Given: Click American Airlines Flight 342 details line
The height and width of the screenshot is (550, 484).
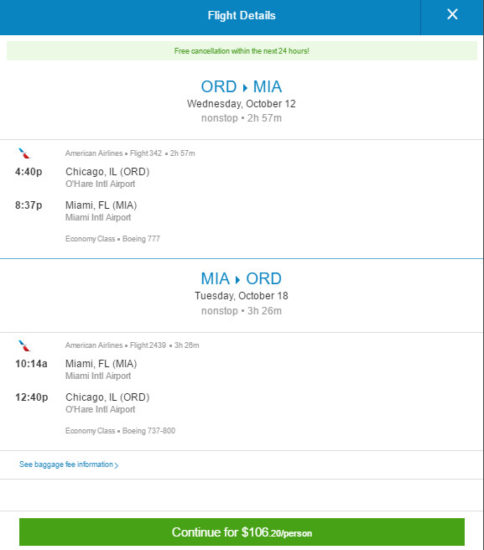Looking at the screenshot, I should tap(130, 153).
